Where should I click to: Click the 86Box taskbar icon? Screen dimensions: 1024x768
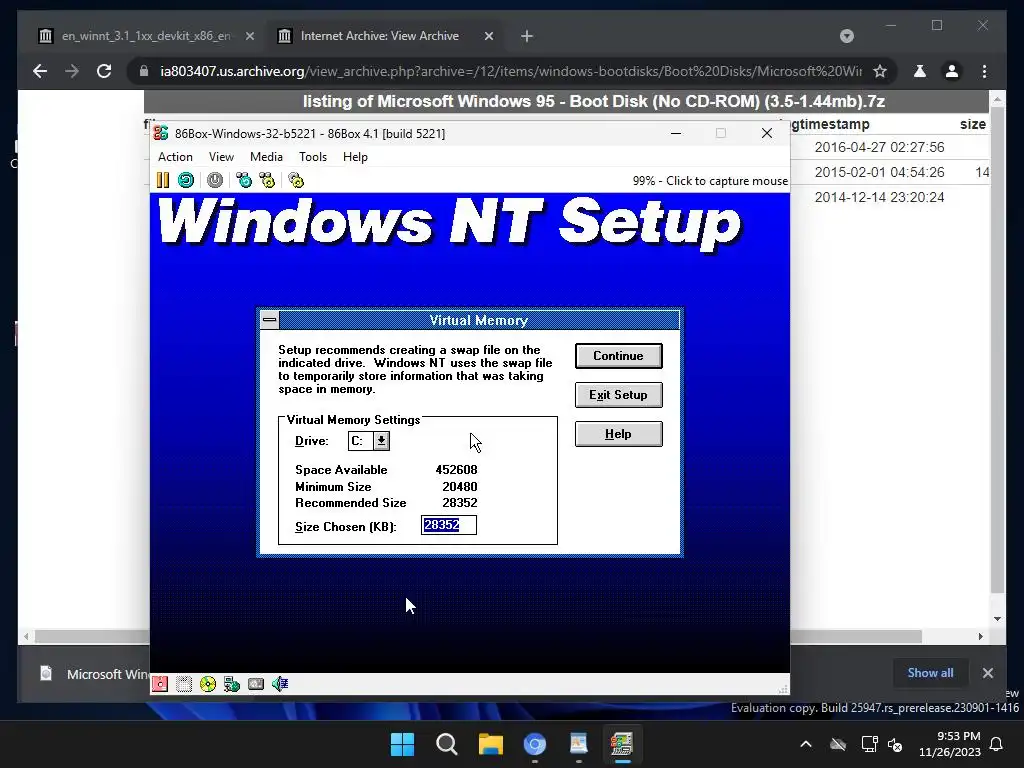(622, 744)
